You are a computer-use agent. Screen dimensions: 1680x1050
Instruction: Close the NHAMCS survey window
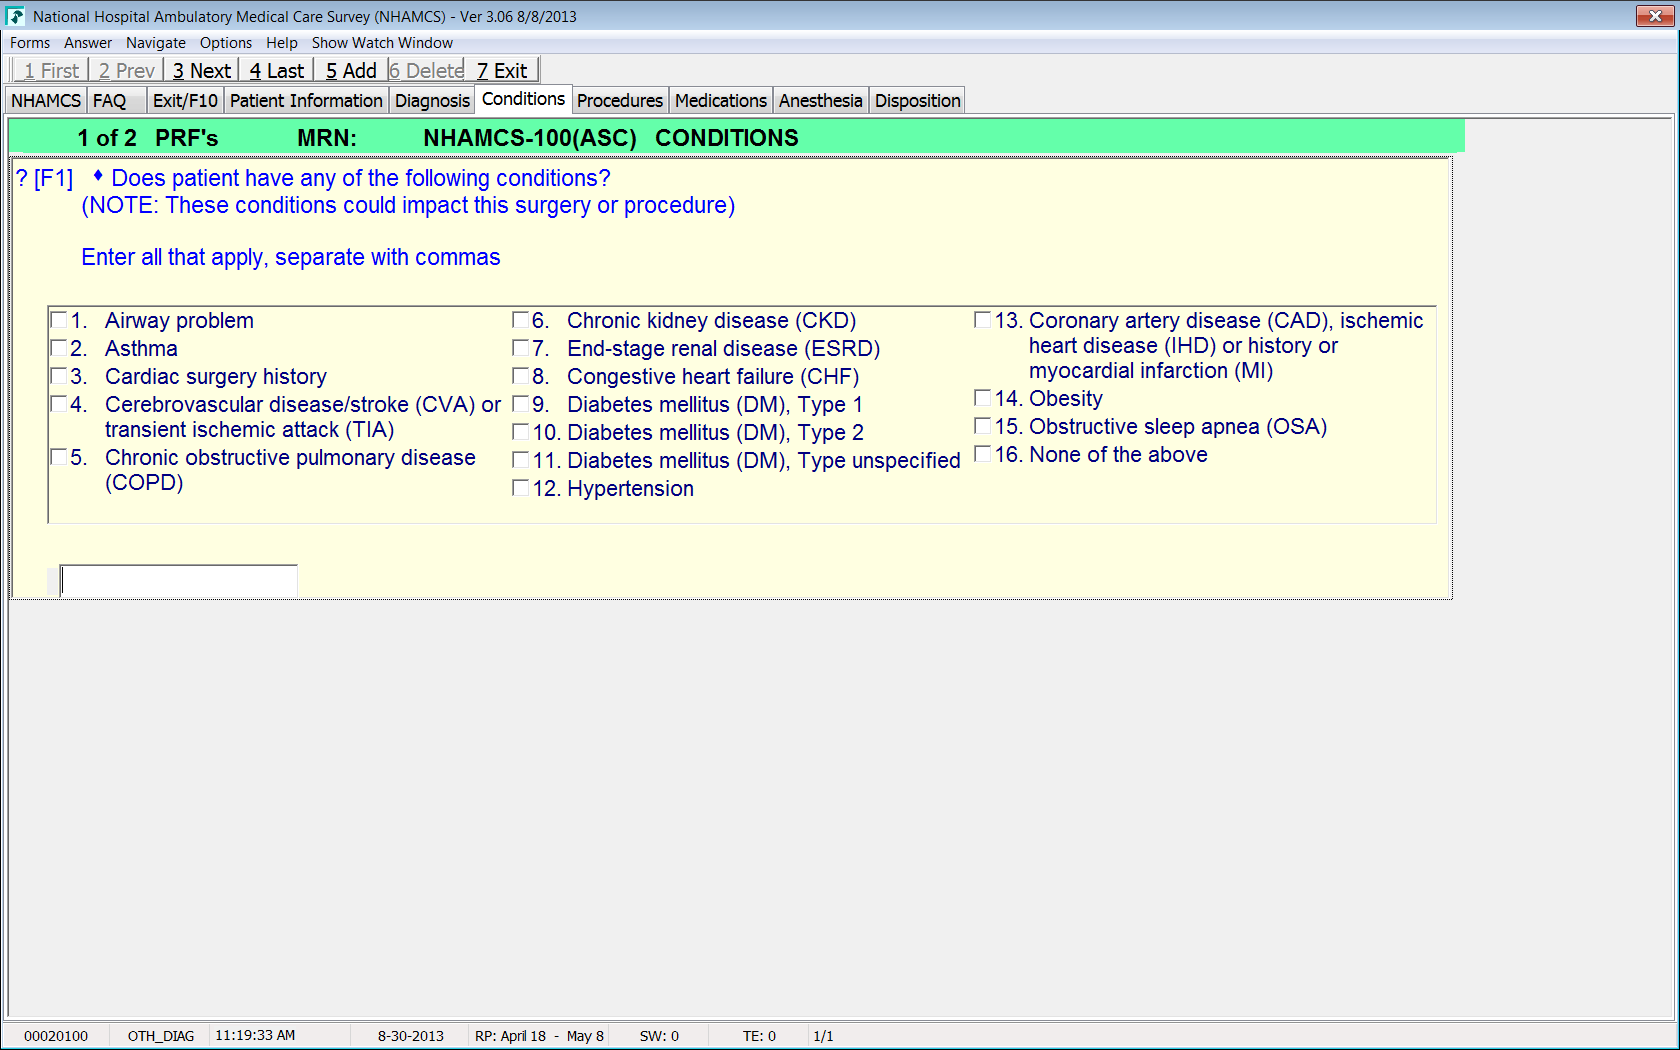click(1655, 16)
